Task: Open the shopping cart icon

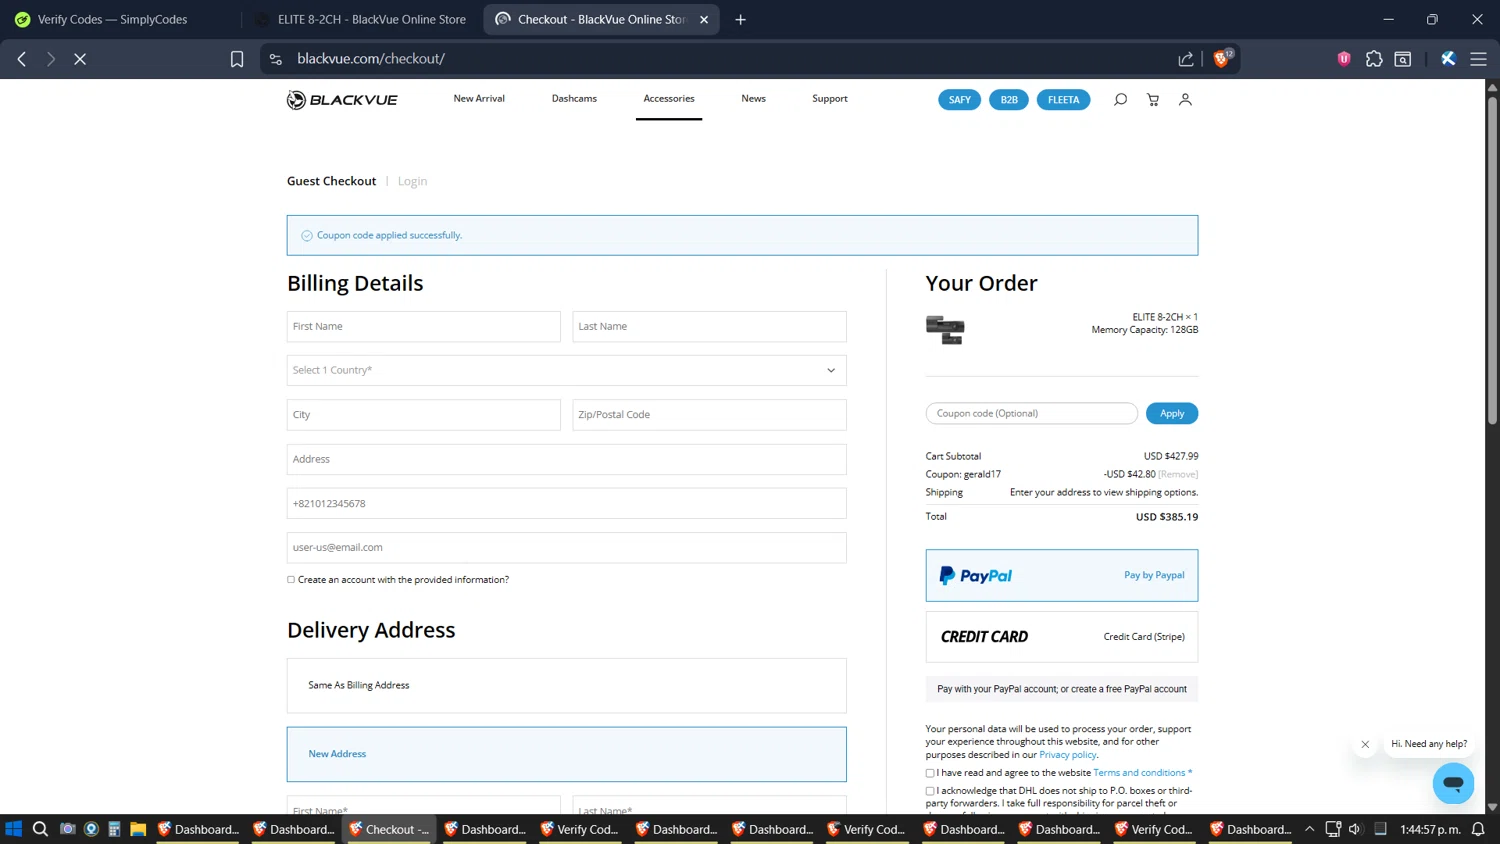Action: pyautogui.click(x=1153, y=100)
